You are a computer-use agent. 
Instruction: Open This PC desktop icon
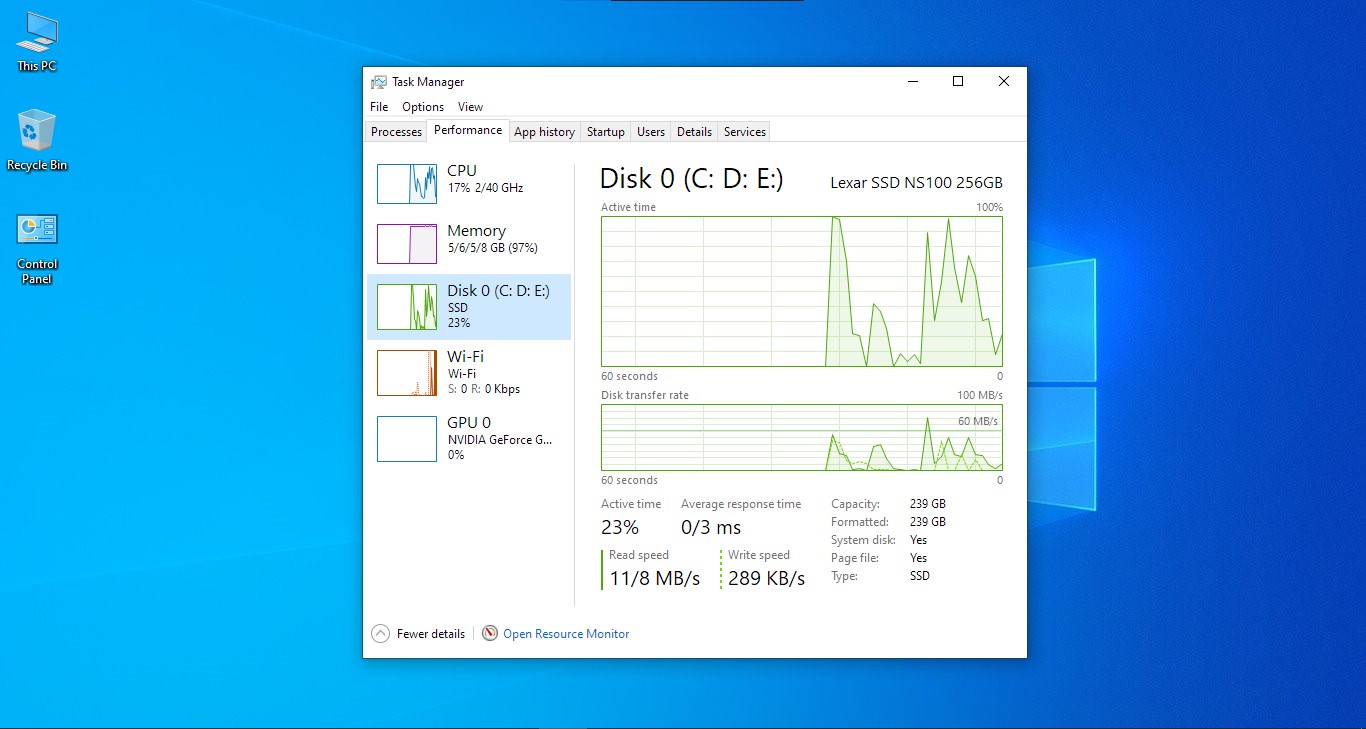pyautogui.click(x=37, y=41)
